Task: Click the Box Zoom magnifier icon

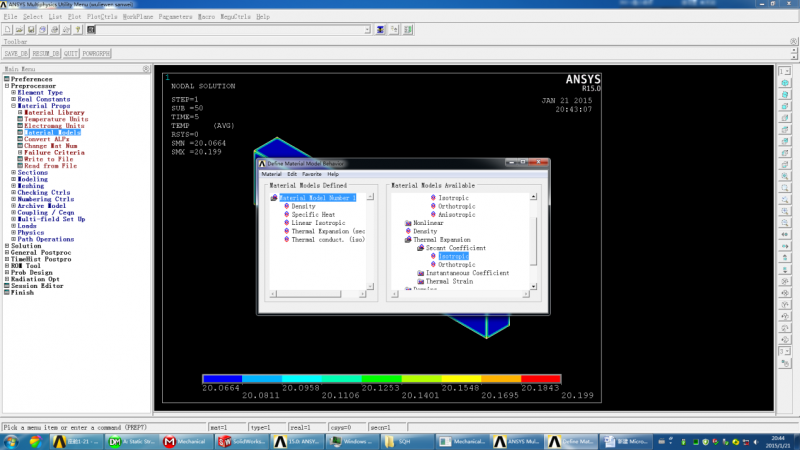Action: coord(785,188)
